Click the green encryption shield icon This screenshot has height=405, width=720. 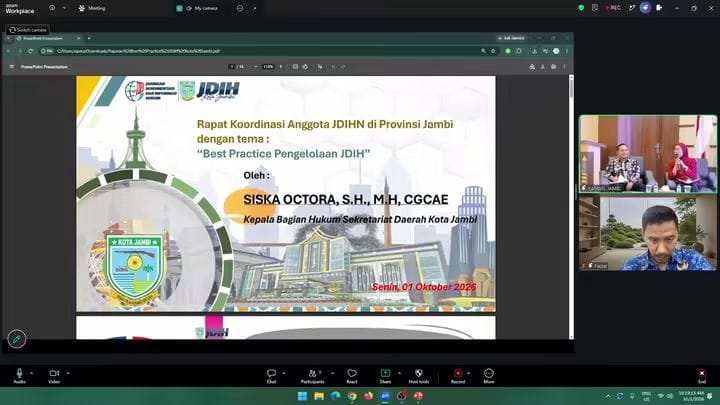coord(581,8)
